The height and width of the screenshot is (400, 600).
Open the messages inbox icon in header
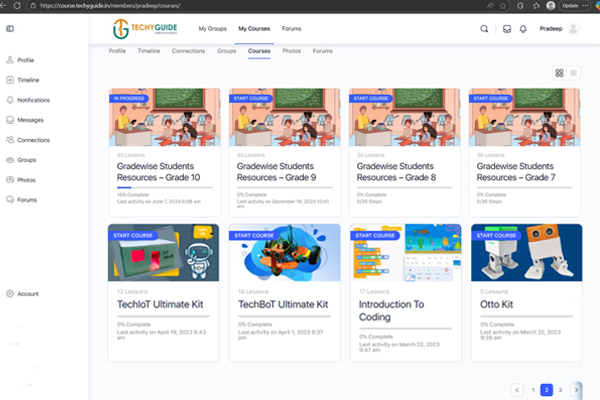507,29
